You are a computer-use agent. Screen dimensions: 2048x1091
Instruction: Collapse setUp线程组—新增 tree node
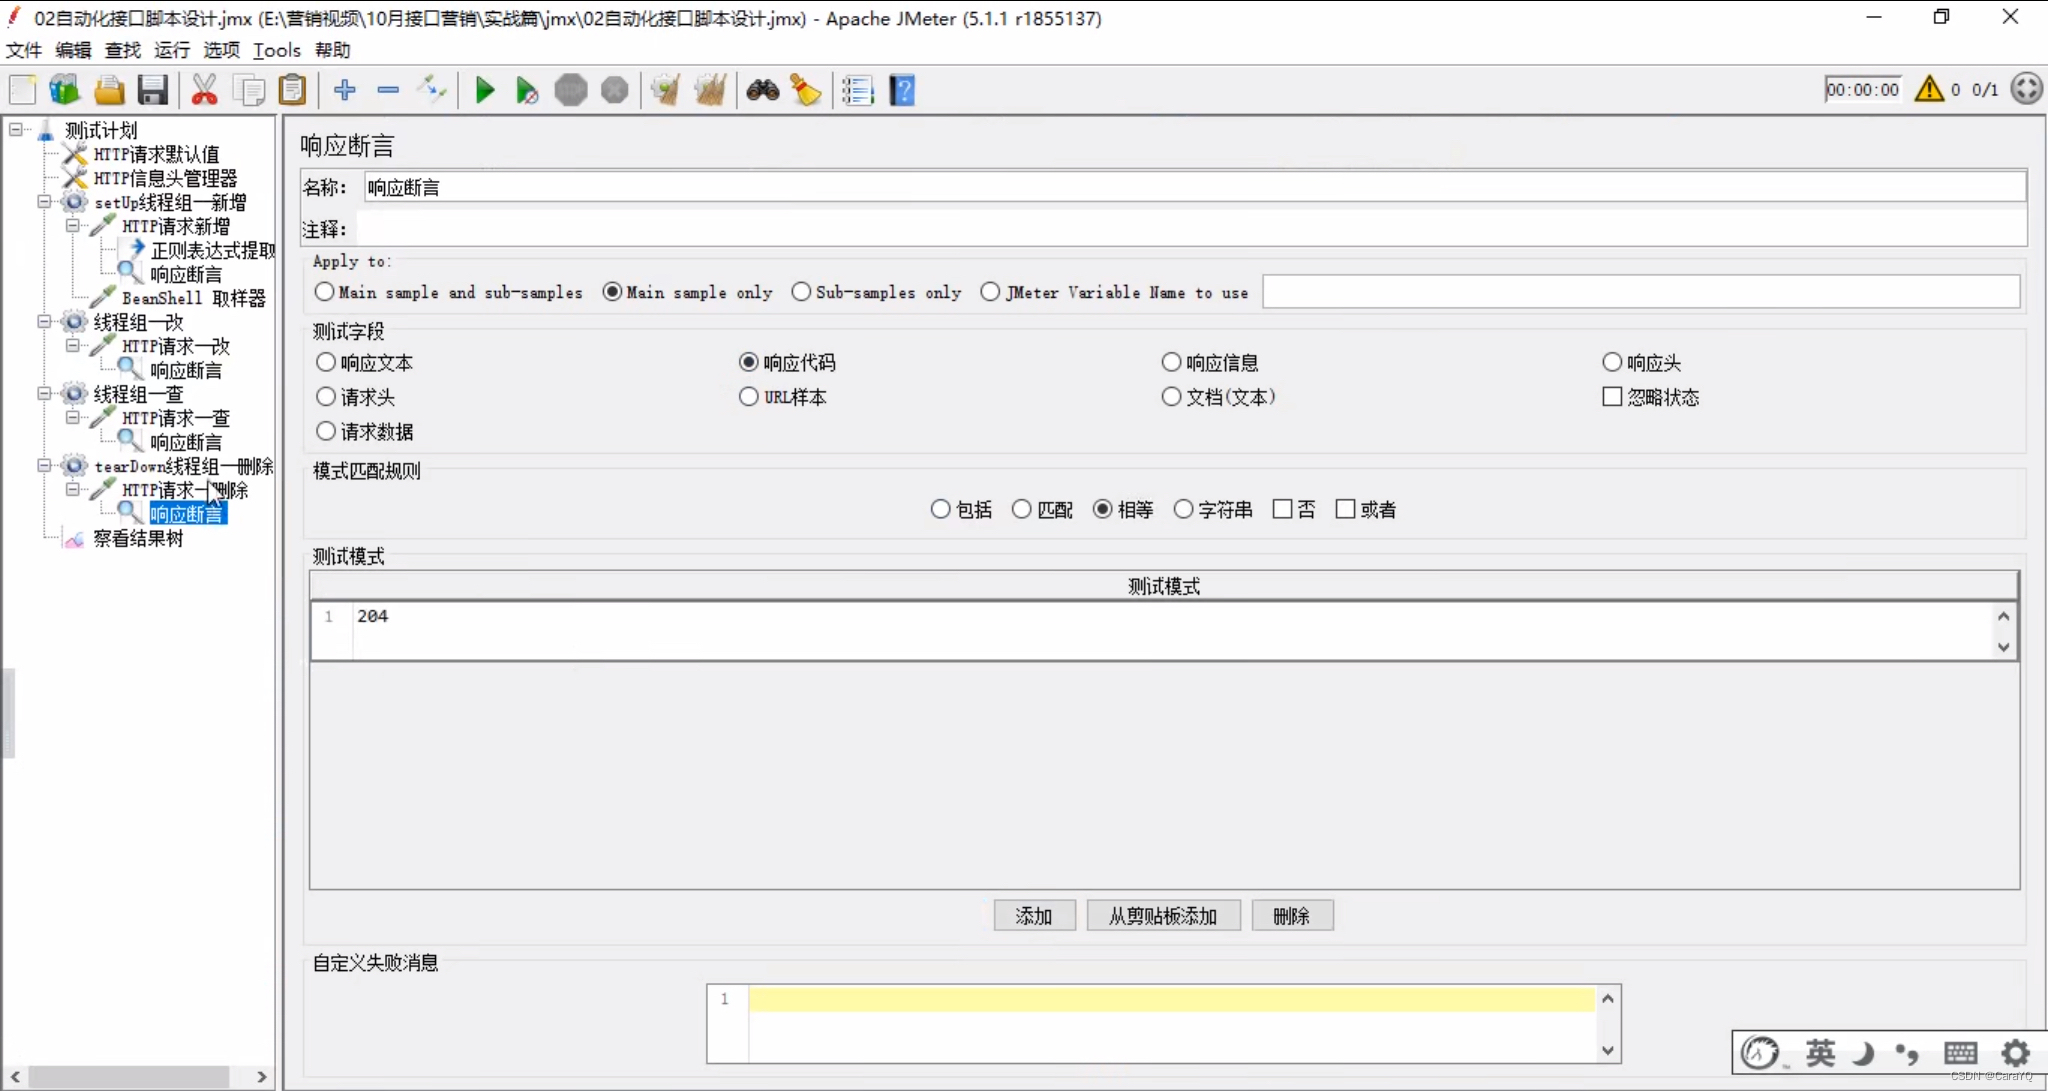tap(44, 201)
